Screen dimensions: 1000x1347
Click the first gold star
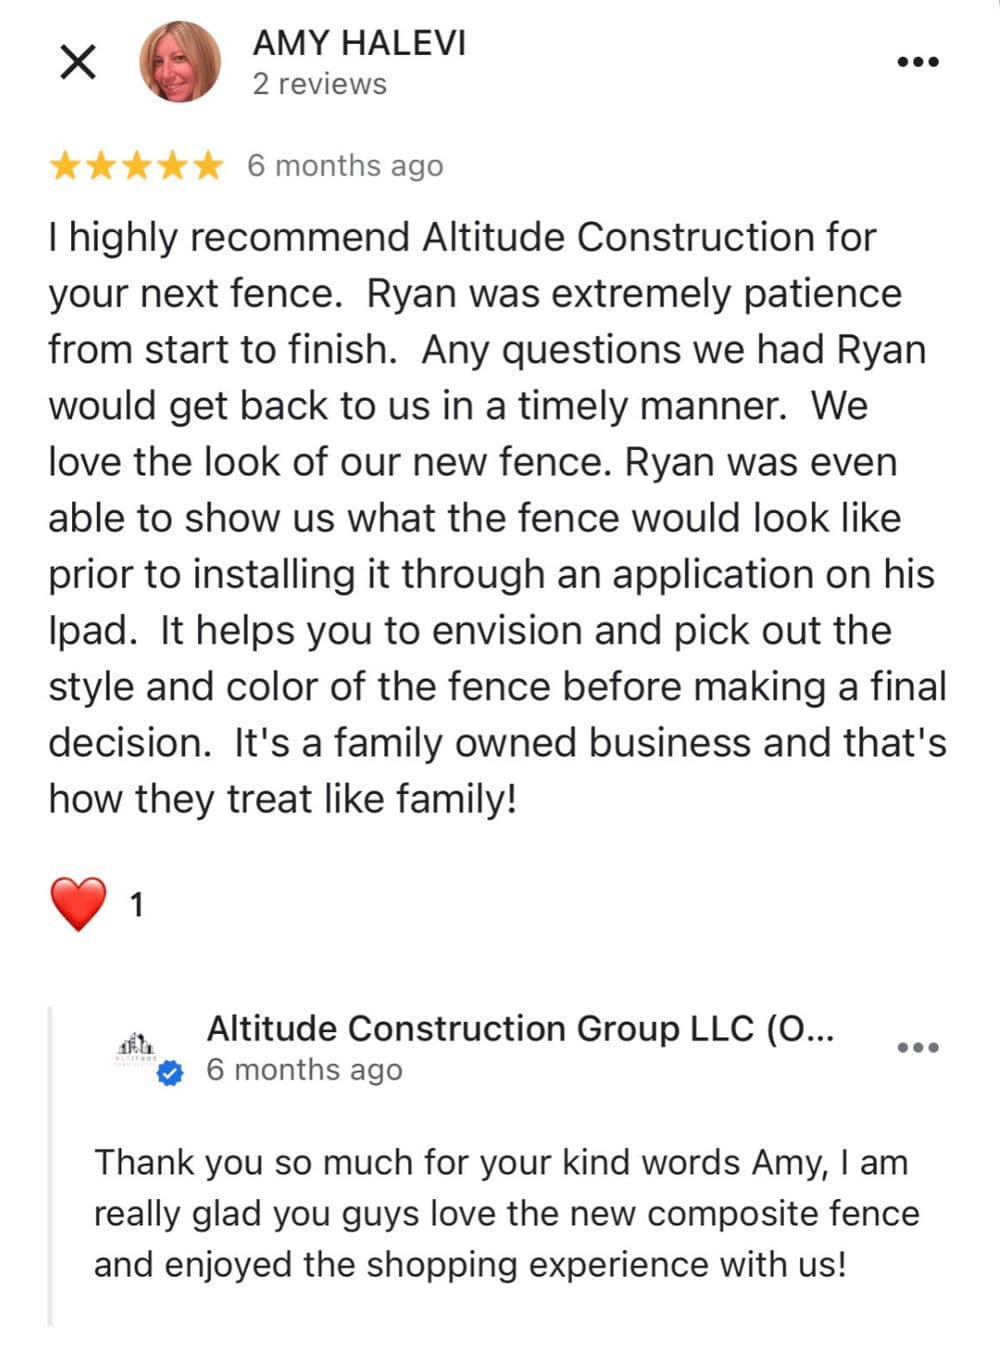(x=65, y=165)
